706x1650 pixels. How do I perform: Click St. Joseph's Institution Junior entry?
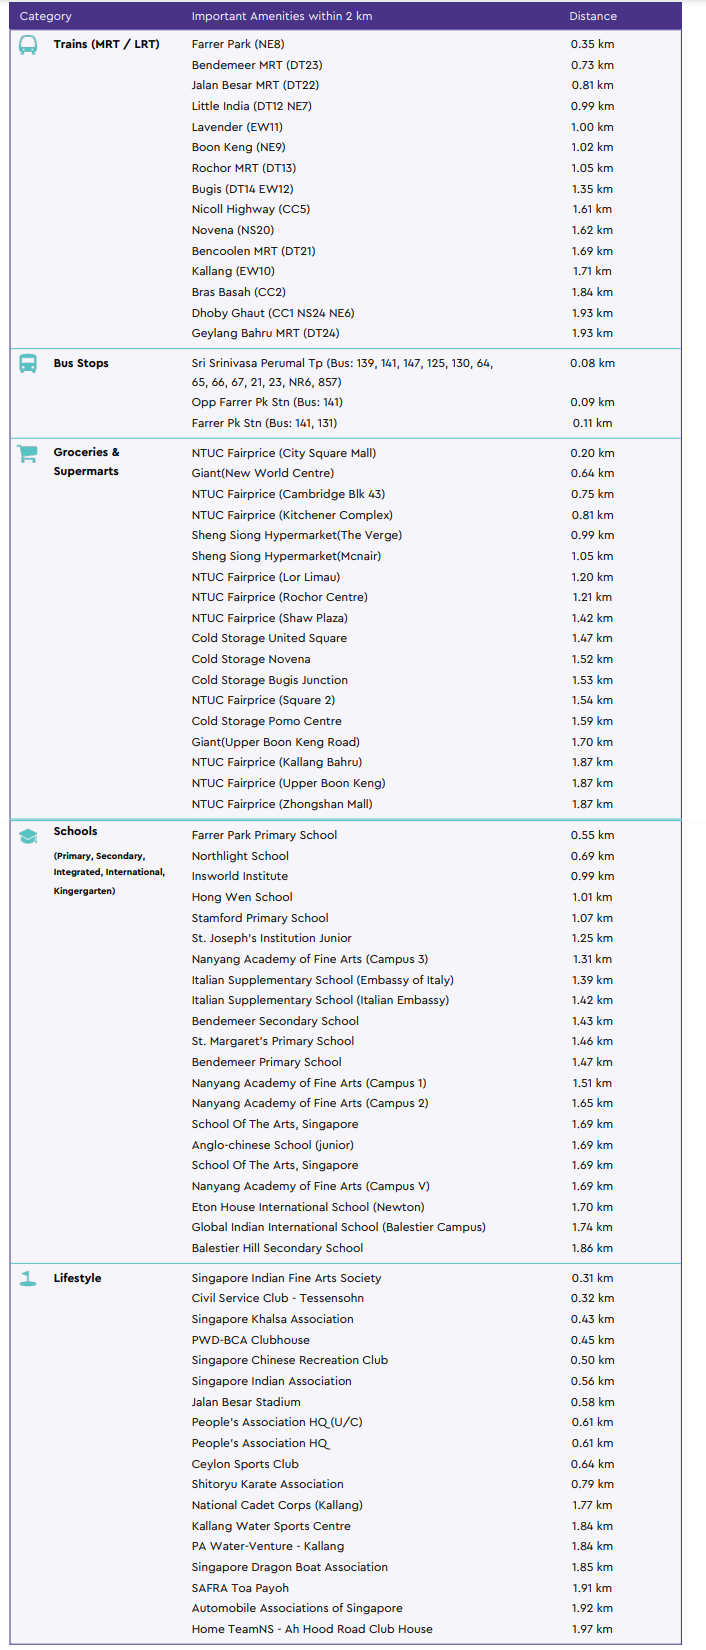[x=272, y=938]
